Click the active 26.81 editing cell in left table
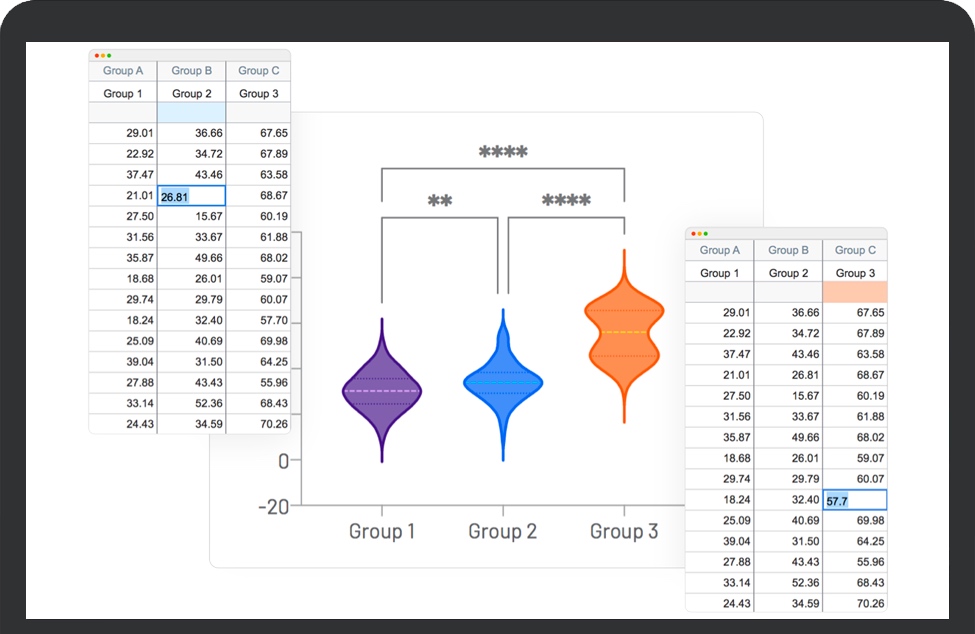Image resolution: width=975 pixels, height=634 pixels. coord(192,197)
